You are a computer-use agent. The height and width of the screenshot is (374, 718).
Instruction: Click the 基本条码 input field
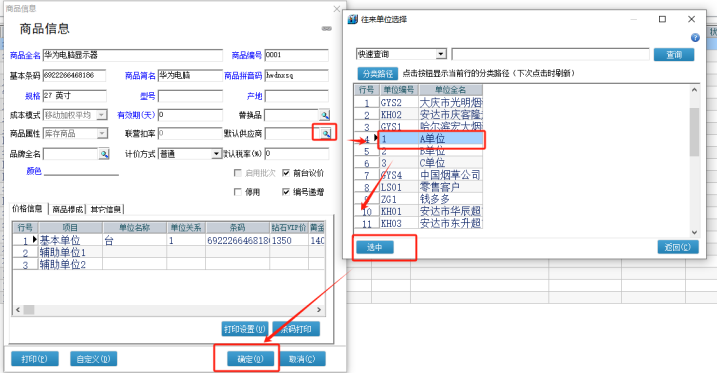74,76
